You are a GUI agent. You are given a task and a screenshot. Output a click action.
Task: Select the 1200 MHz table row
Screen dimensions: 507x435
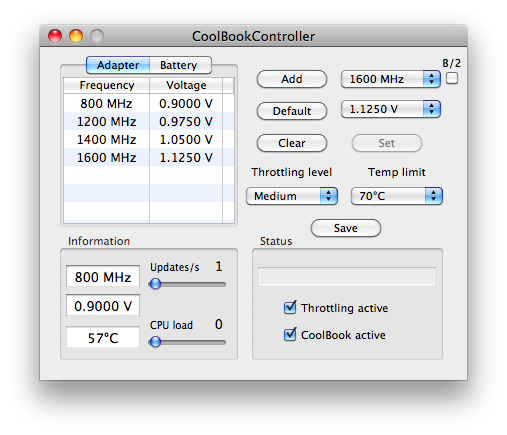pos(149,121)
